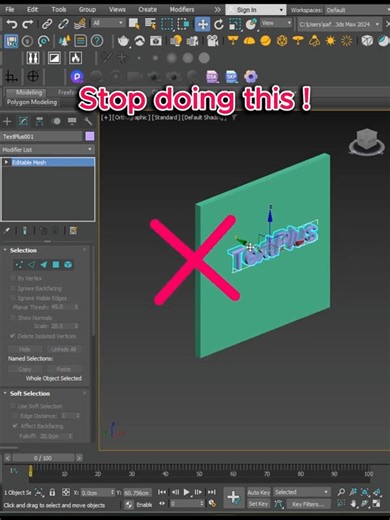
Task: Open the Edit menu
Action: click(x=32, y=9)
